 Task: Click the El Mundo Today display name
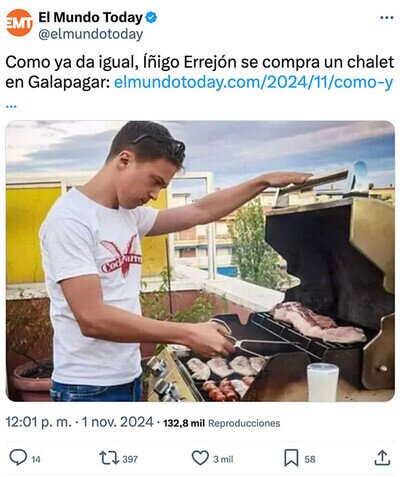(91, 17)
